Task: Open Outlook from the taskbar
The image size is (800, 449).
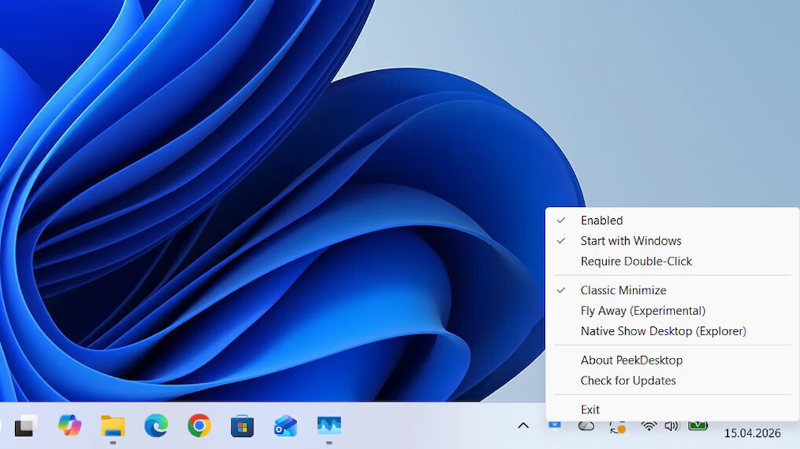Action: click(x=286, y=426)
